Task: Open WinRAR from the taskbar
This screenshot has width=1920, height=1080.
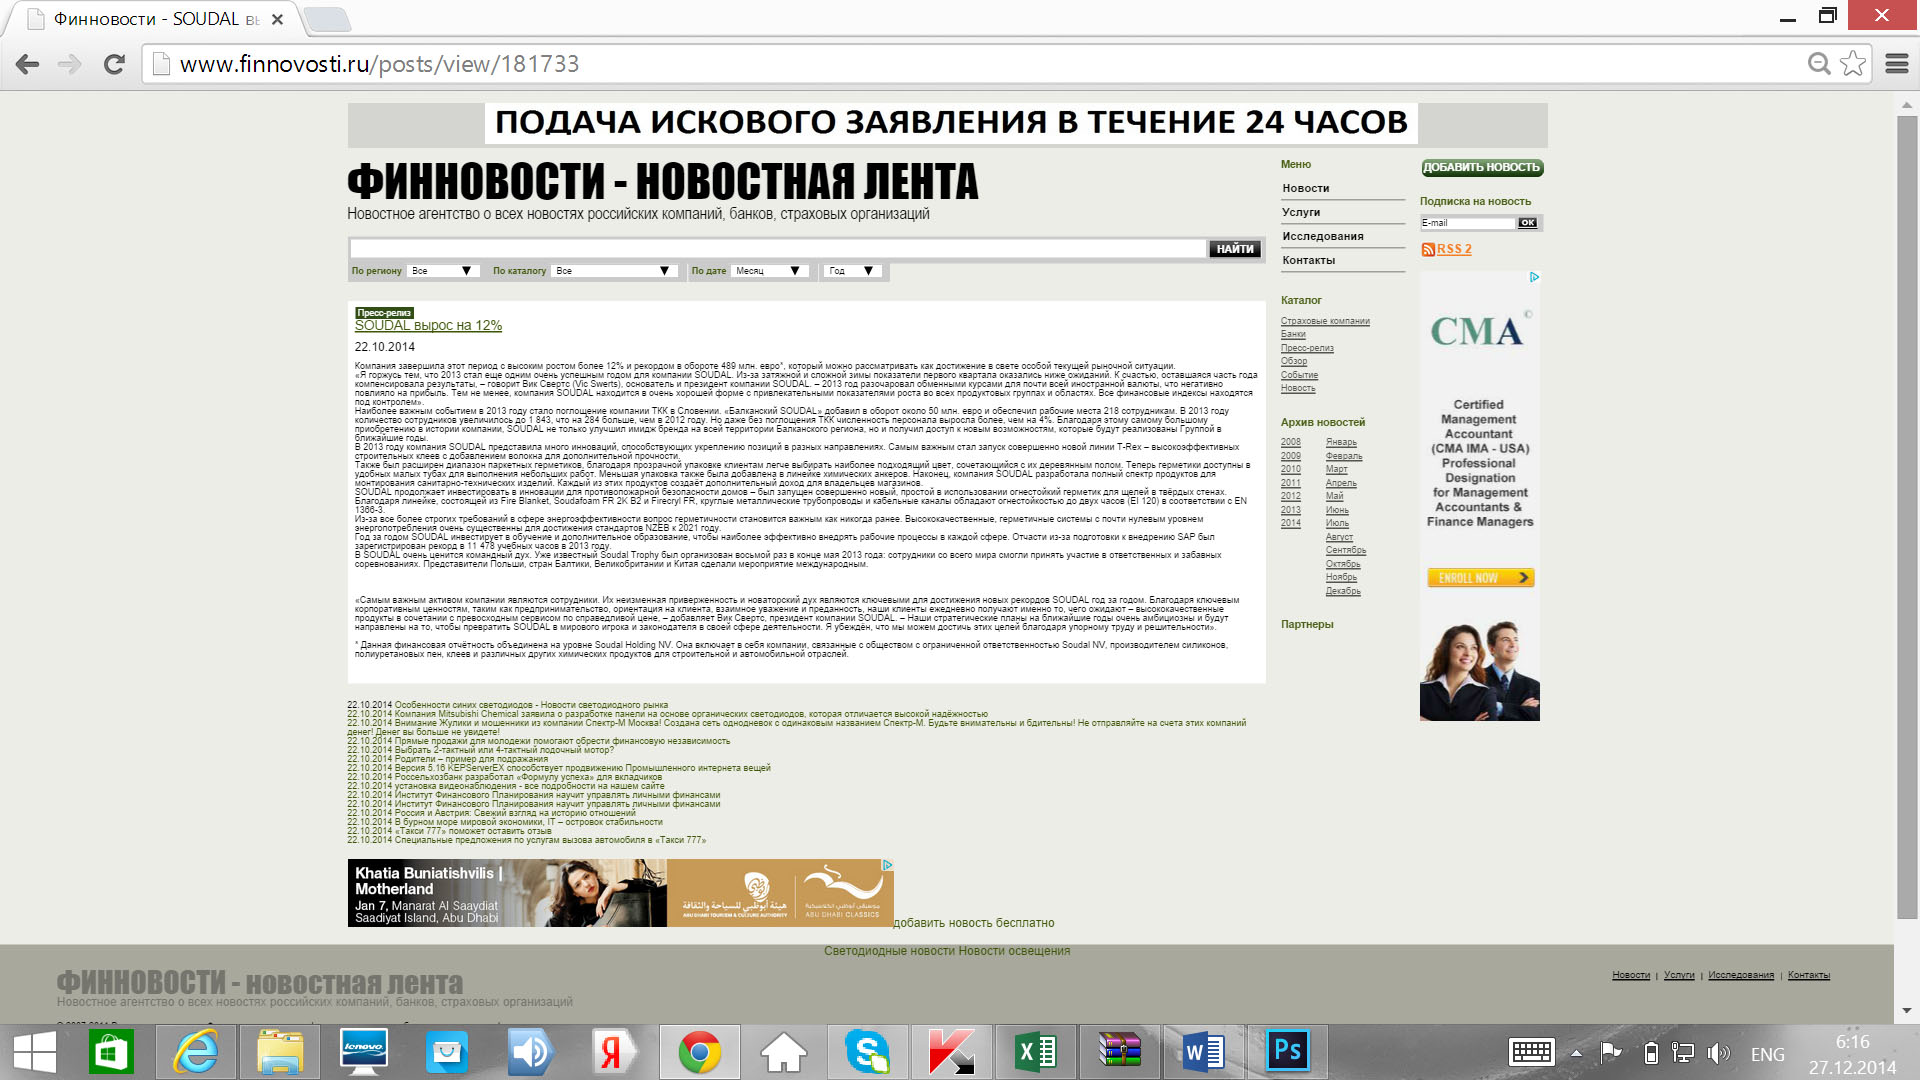Action: click(x=1120, y=1052)
